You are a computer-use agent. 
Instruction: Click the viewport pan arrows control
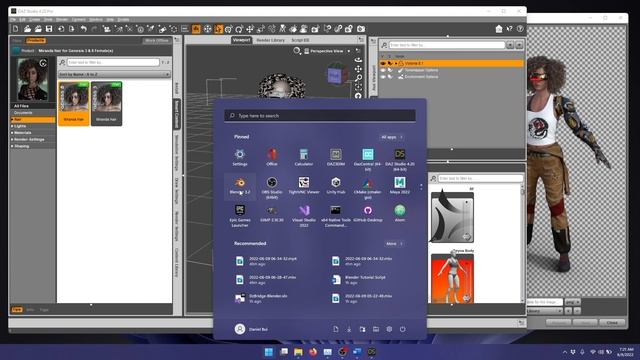click(x=358, y=69)
